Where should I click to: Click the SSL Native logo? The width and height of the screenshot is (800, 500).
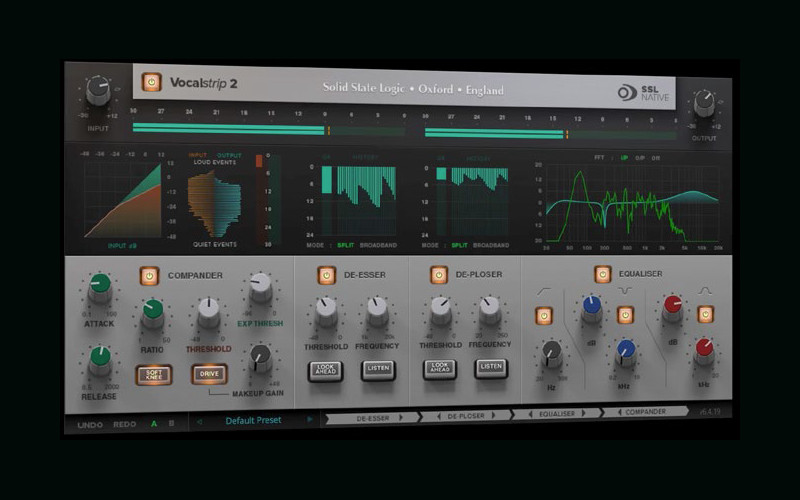pyautogui.click(x=643, y=93)
